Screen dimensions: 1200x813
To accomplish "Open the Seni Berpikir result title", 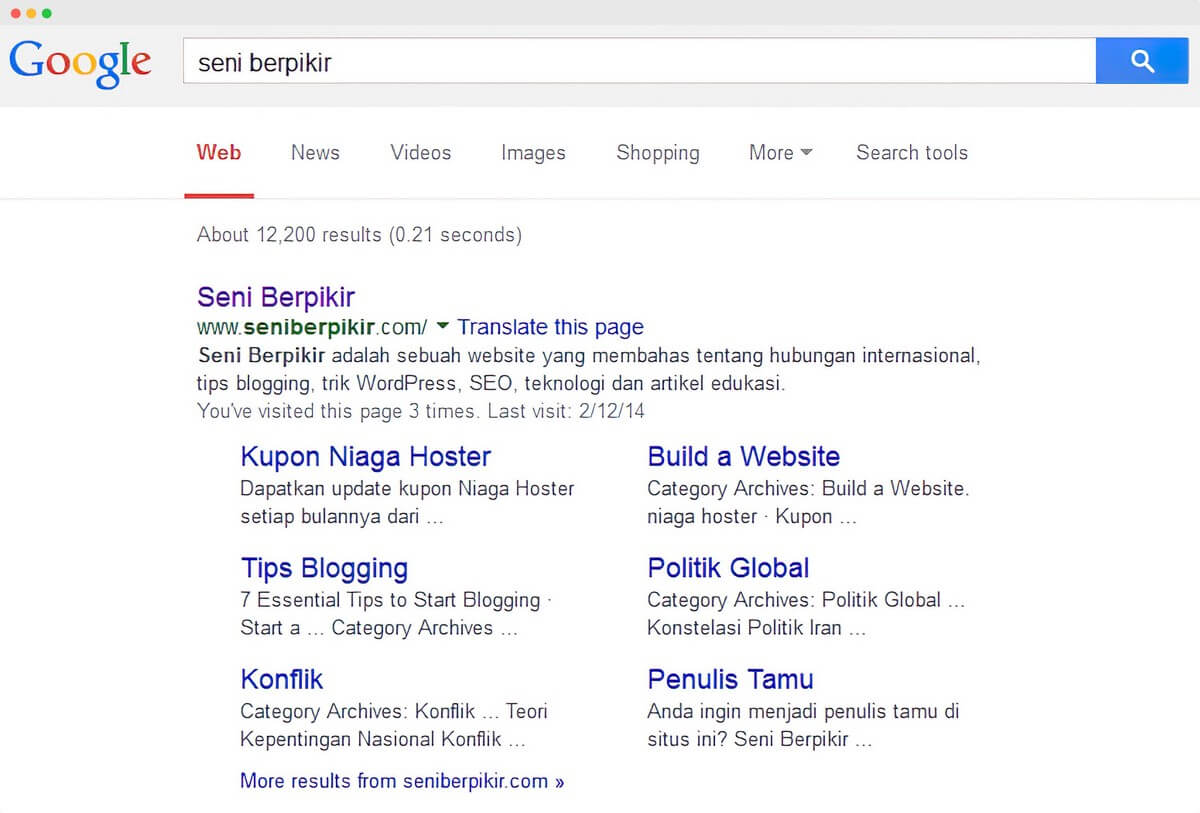I will [276, 297].
